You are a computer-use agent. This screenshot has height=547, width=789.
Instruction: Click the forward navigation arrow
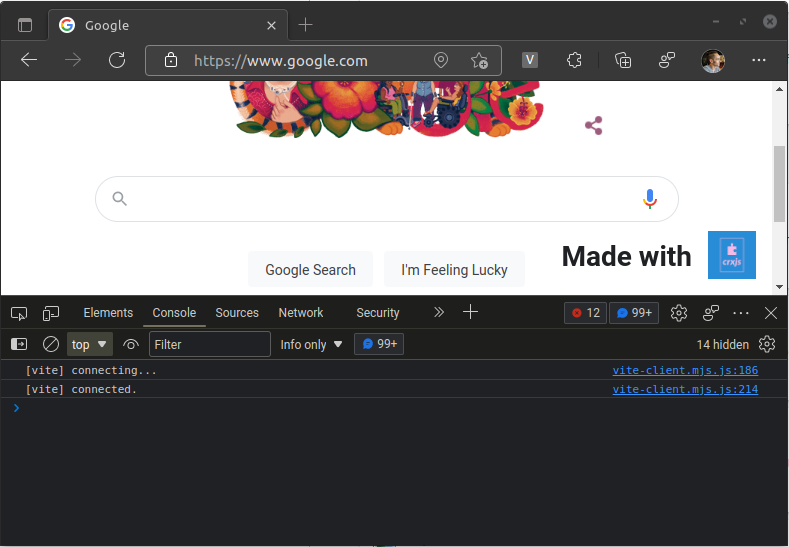[x=73, y=60]
